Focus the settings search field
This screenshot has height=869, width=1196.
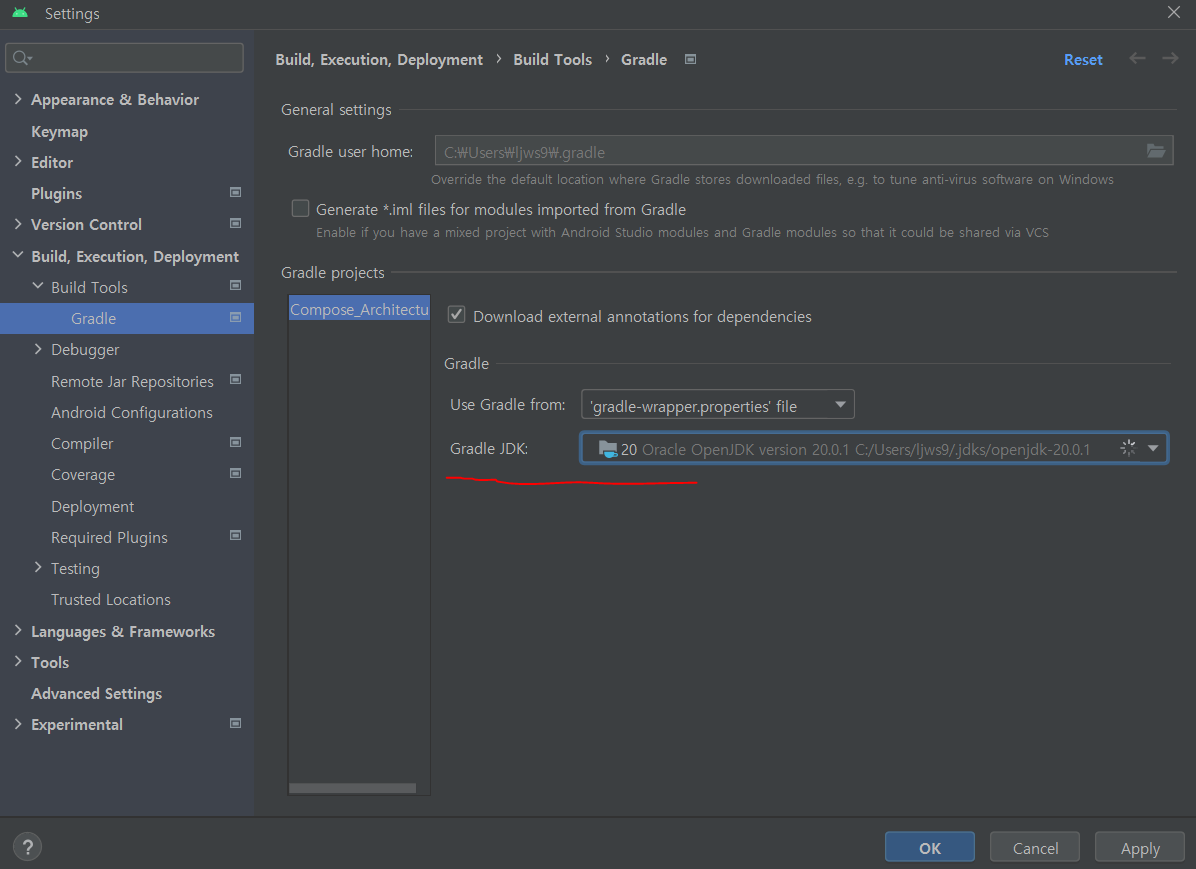tap(124, 58)
